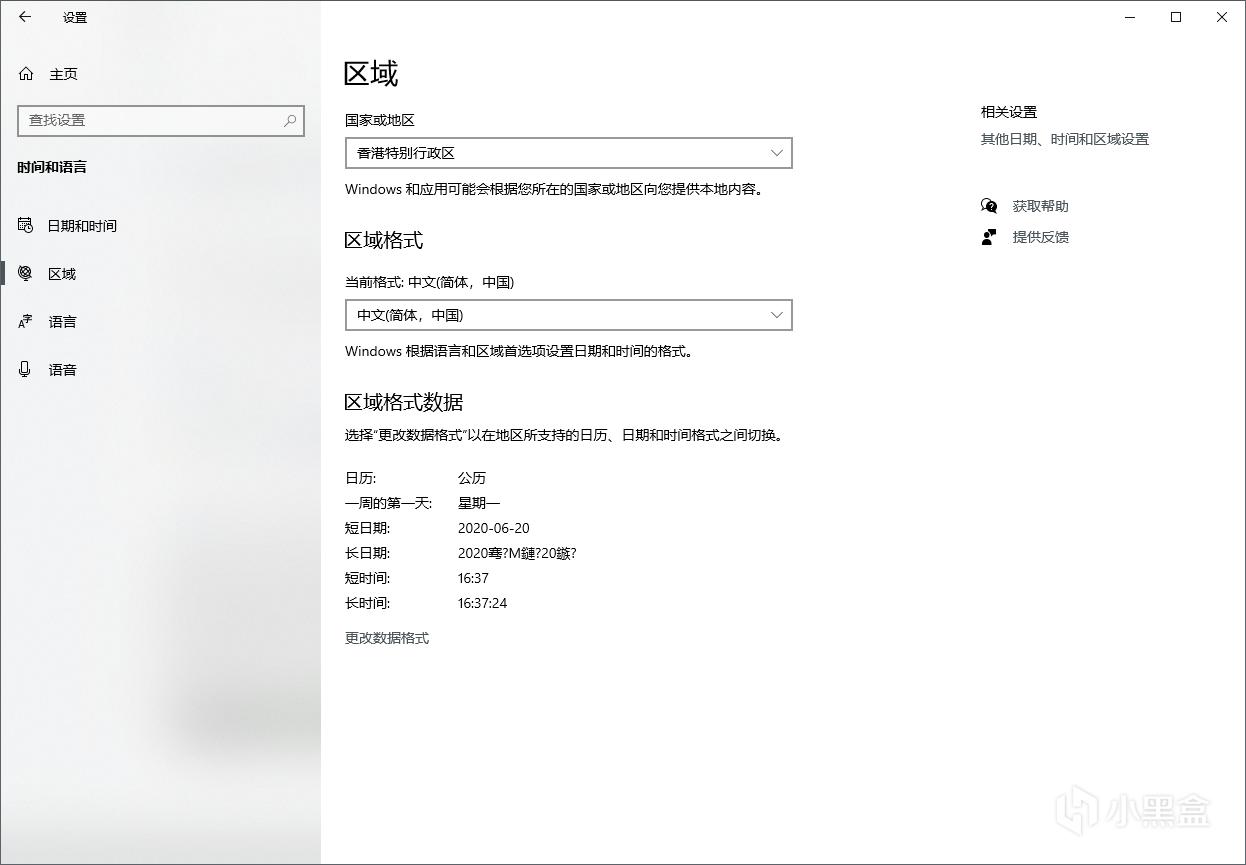Minimize the settings window
The width and height of the screenshot is (1246, 865).
pyautogui.click(x=1130, y=17)
